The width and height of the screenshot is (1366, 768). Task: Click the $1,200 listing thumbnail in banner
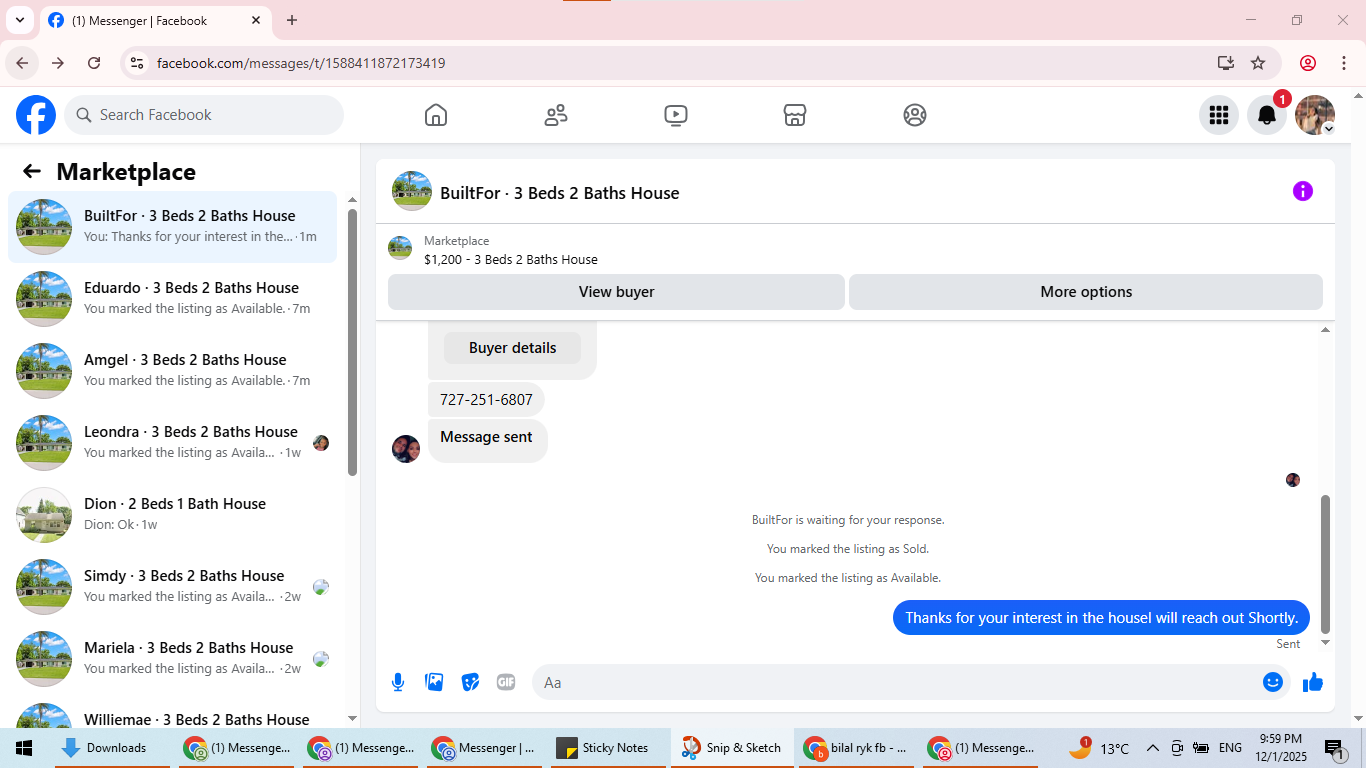pos(400,249)
